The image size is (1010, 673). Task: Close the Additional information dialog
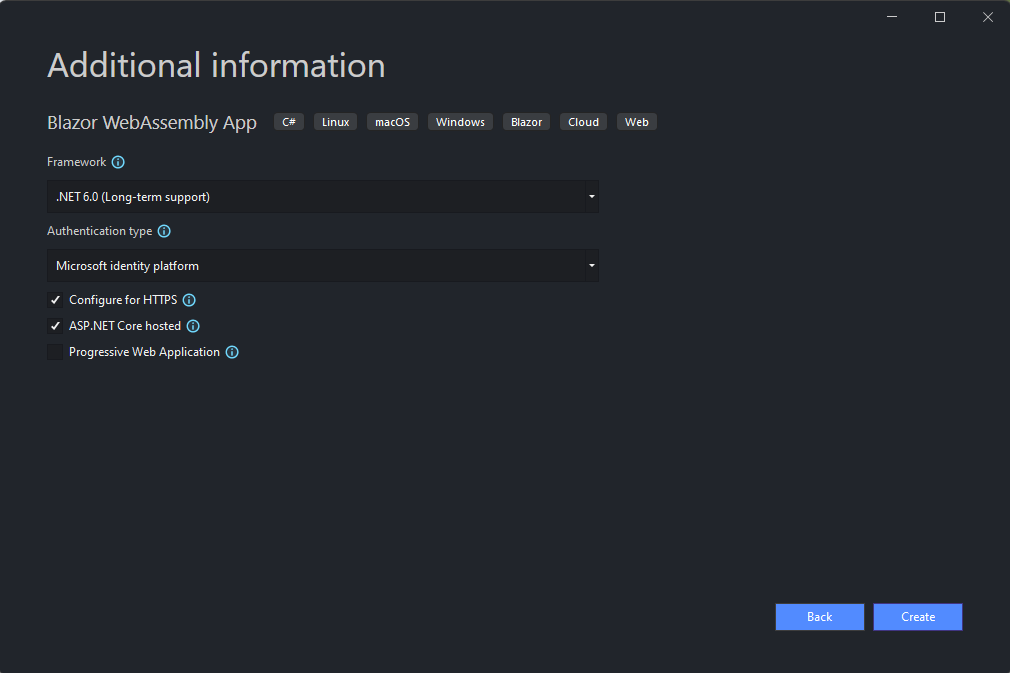[987, 17]
